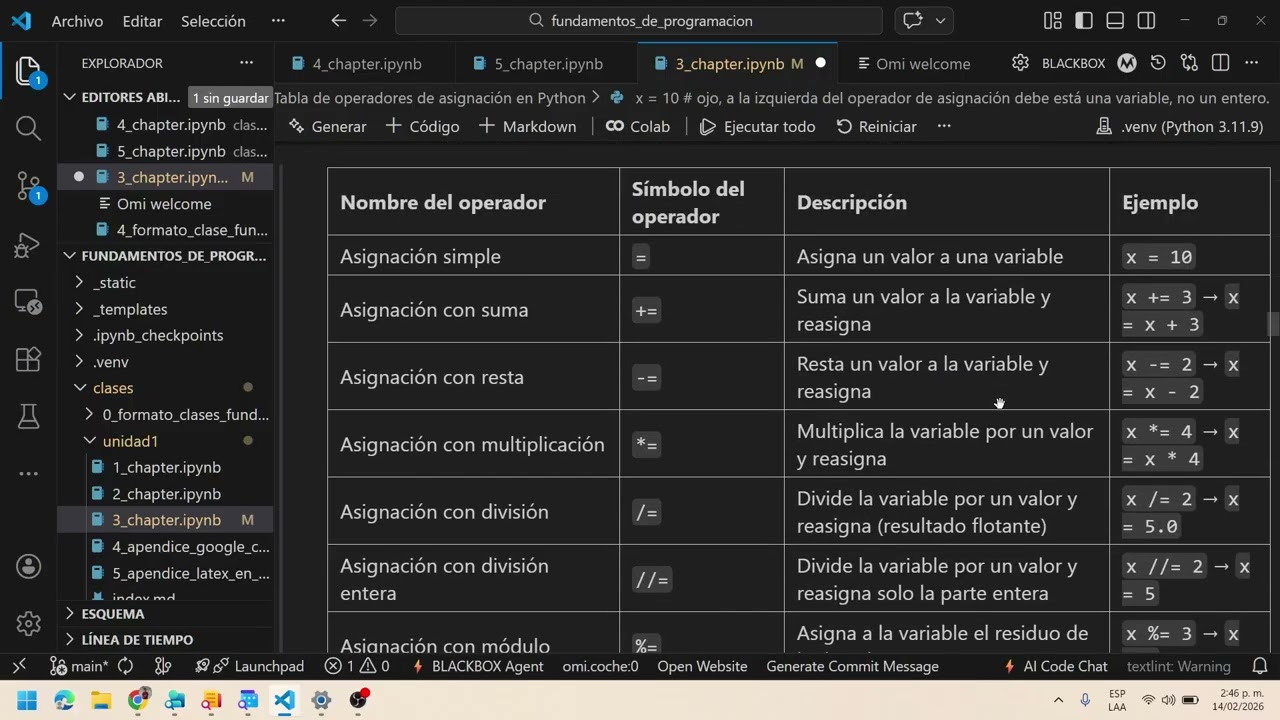Open notifications bell in status bar
This screenshot has width=1280, height=720.
1260,666
